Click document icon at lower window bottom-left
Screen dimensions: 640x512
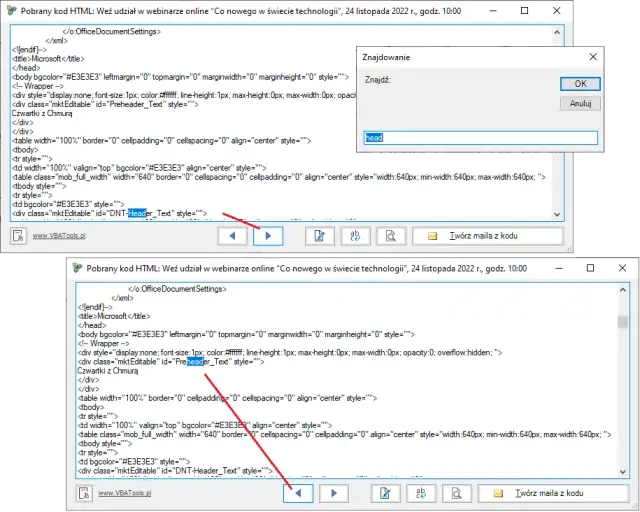(x=84, y=493)
